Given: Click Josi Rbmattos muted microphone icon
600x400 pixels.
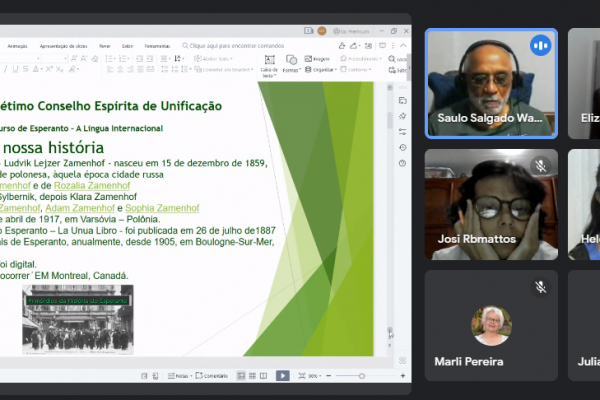Looking at the screenshot, I should click(x=541, y=166).
